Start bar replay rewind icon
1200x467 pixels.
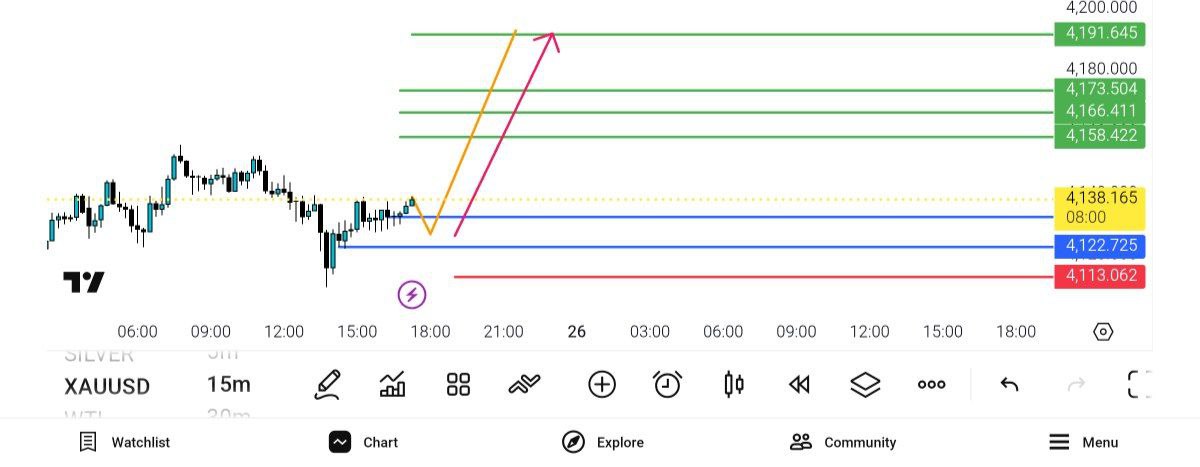pyautogui.click(x=799, y=385)
